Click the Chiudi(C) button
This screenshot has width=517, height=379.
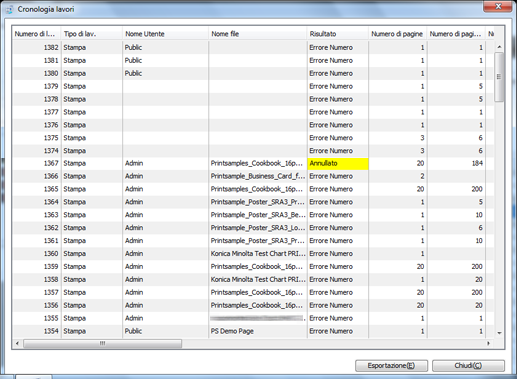point(468,365)
